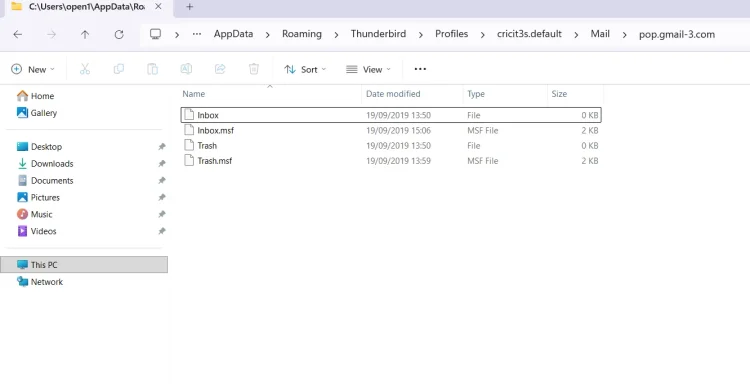Select This PC in navigation pane
750x384 pixels.
click(84, 265)
